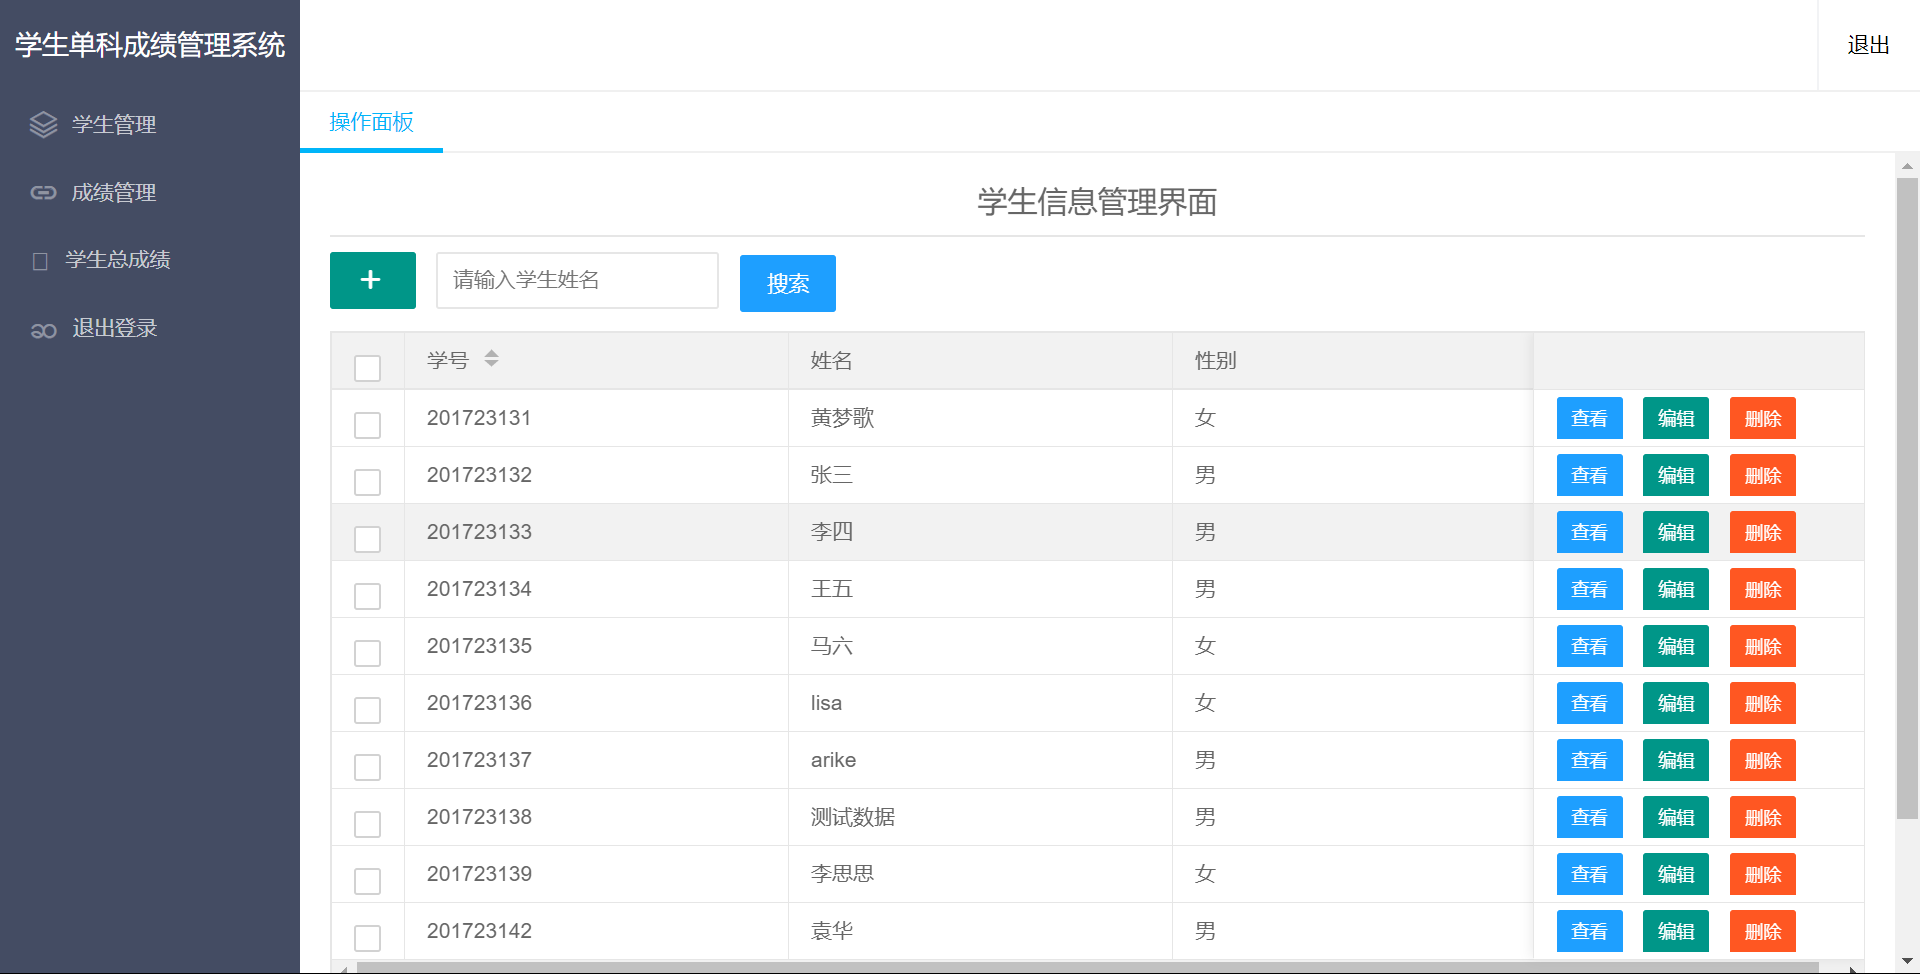Open 成绩管理 in the sidebar menu
The height and width of the screenshot is (974, 1920).
[113, 192]
